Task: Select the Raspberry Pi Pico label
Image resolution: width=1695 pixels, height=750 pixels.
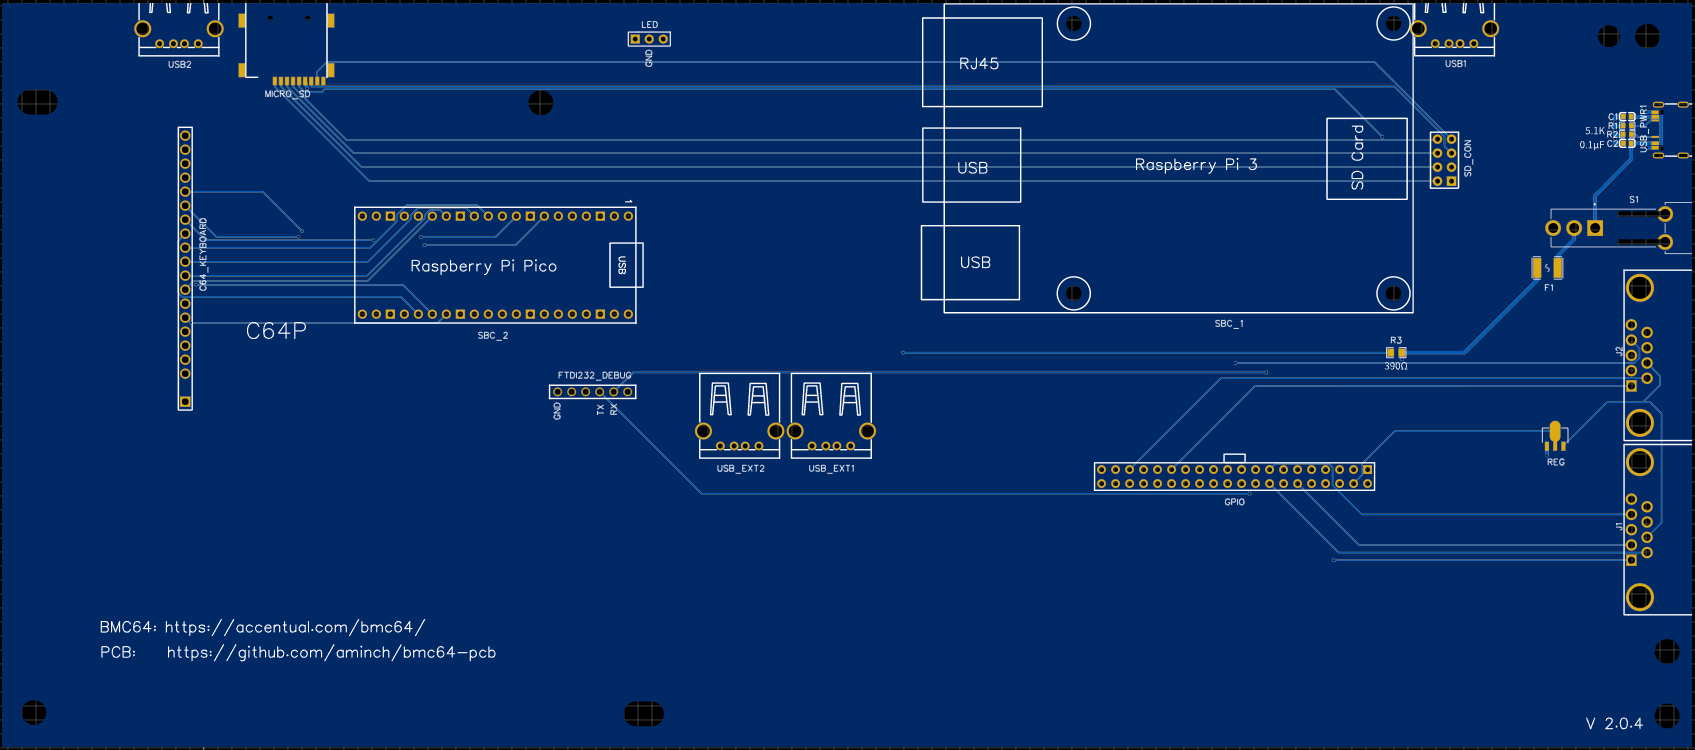Action: click(483, 266)
